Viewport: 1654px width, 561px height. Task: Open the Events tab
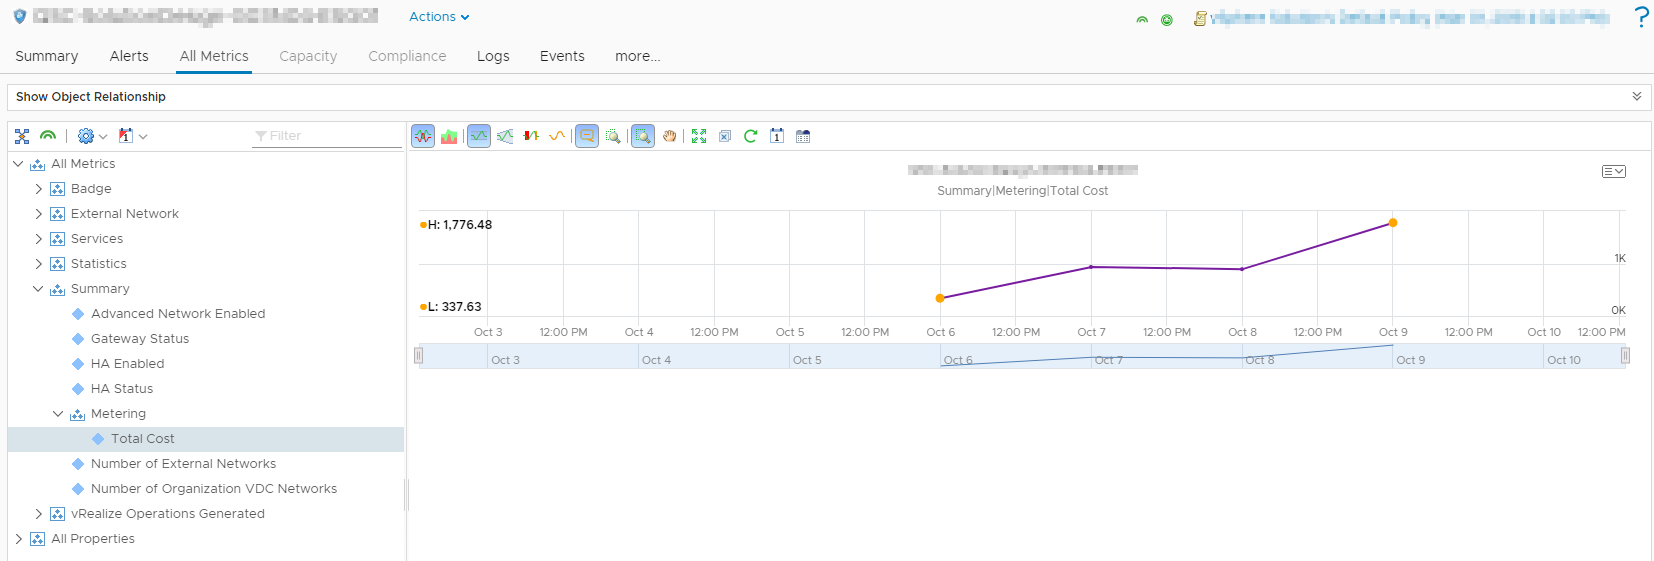pos(562,56)
